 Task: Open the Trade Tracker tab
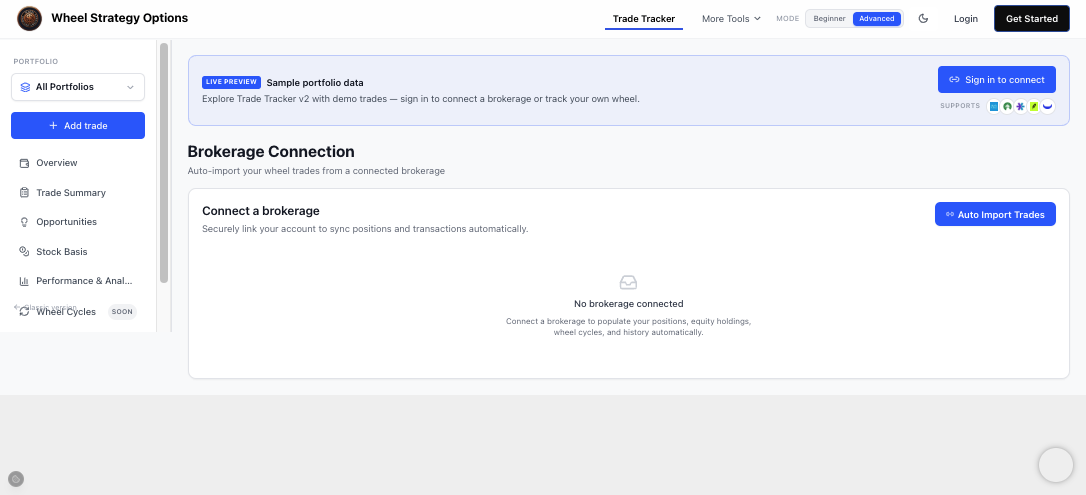coord(643,19)
